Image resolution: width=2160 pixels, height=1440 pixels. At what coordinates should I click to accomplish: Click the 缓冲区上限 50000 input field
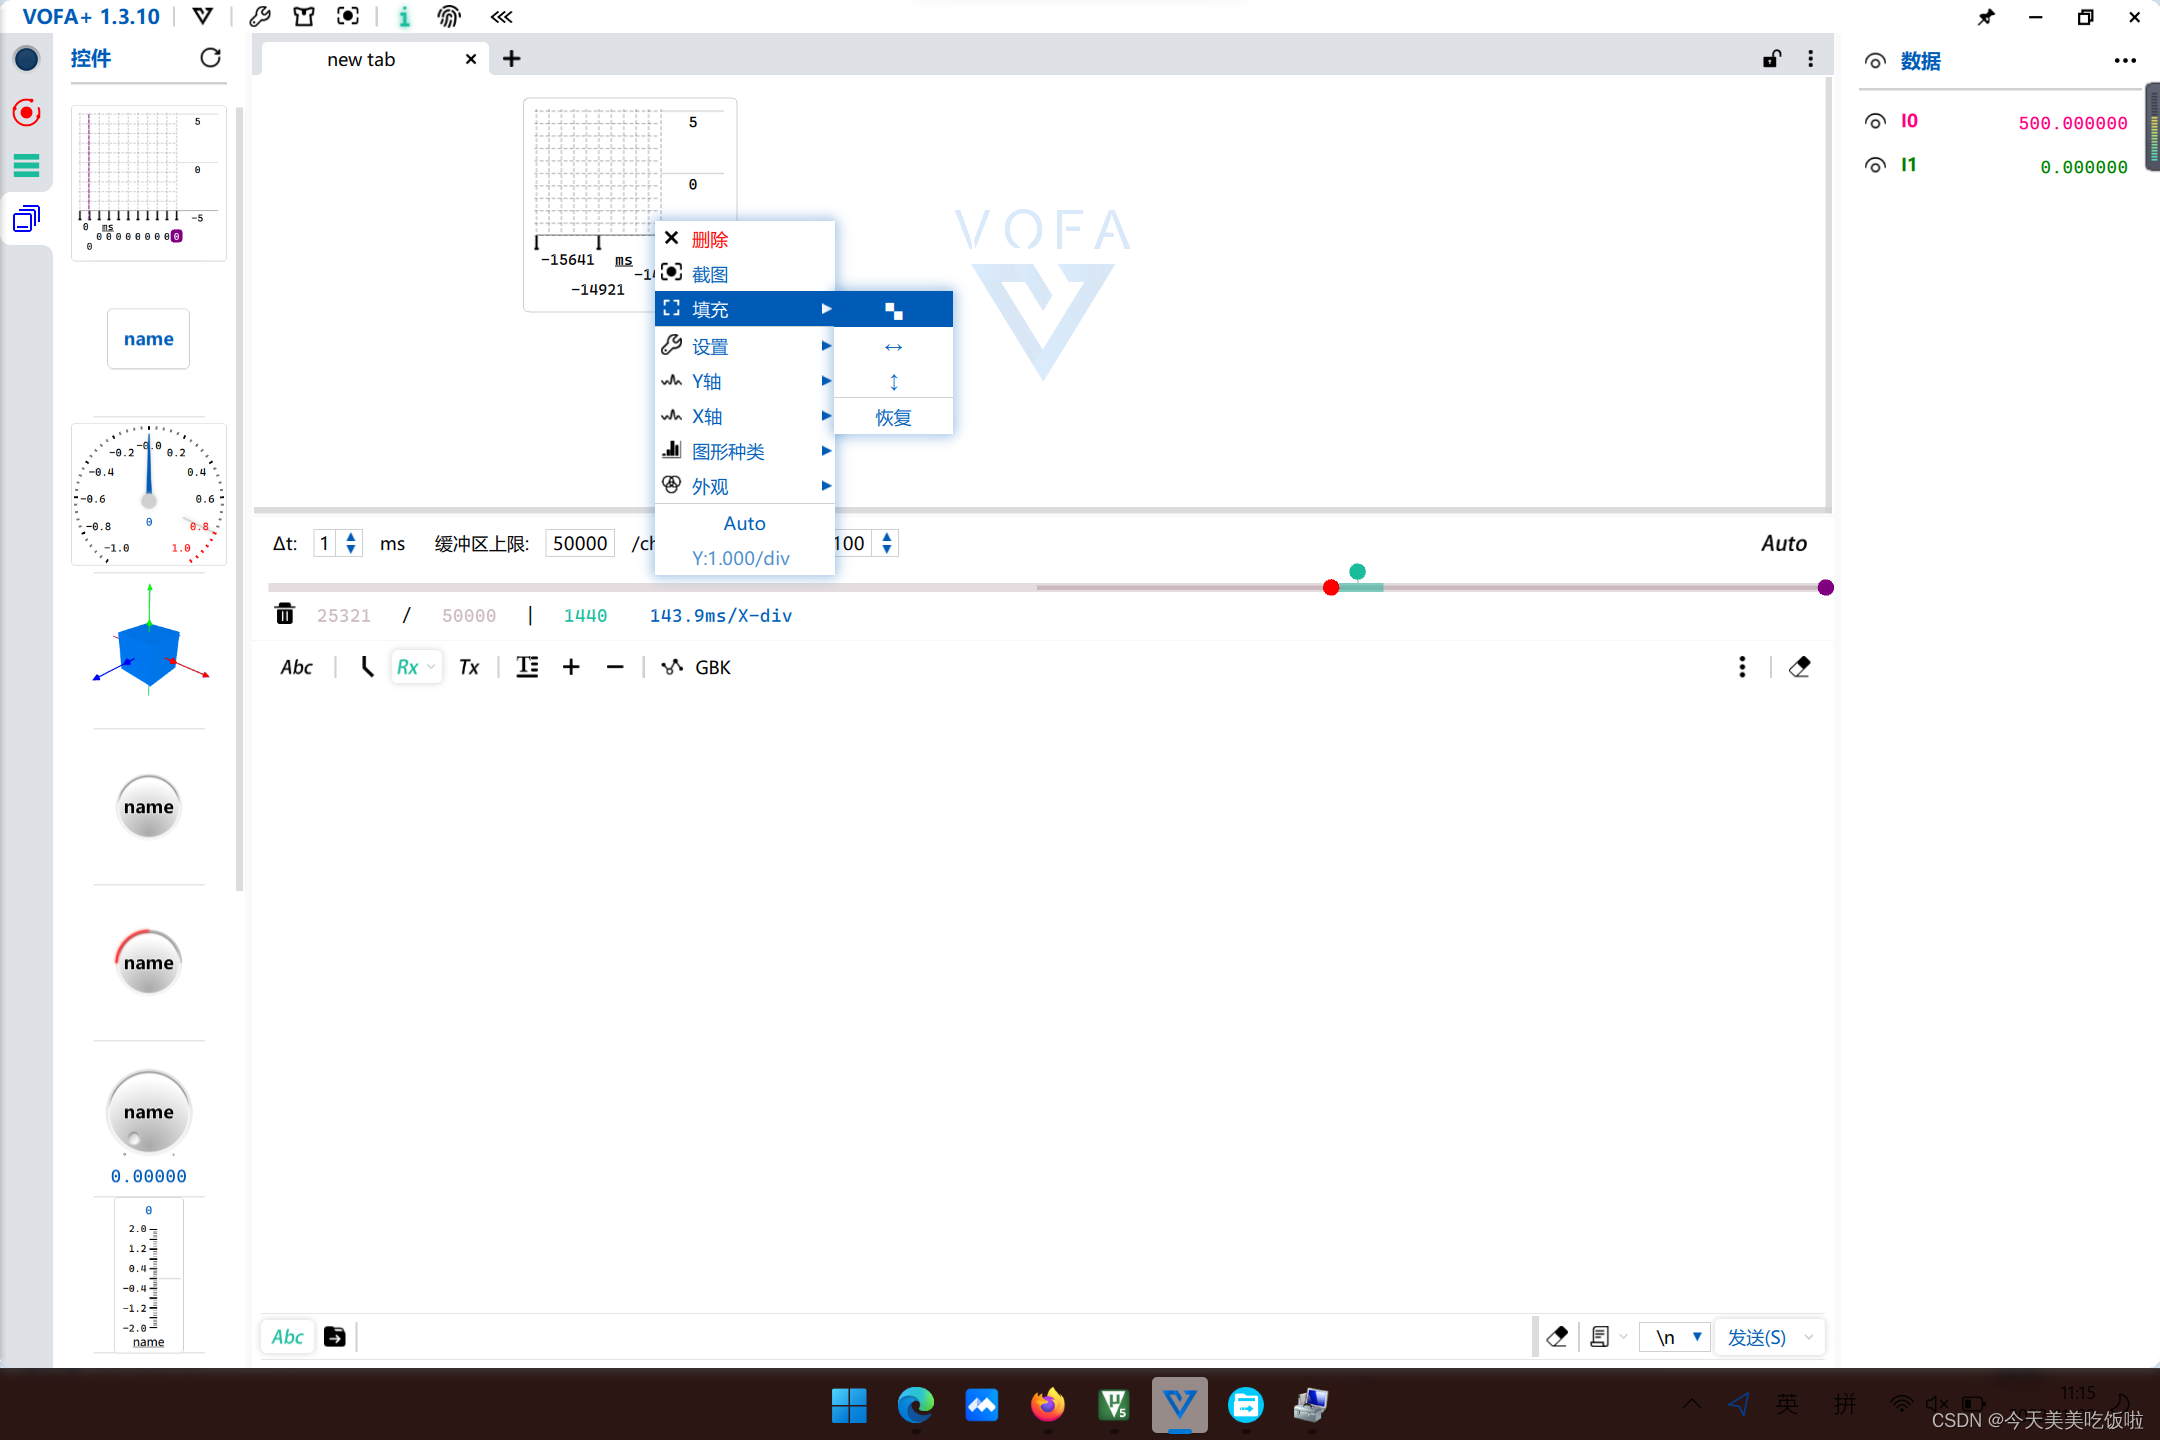point(580,543)
